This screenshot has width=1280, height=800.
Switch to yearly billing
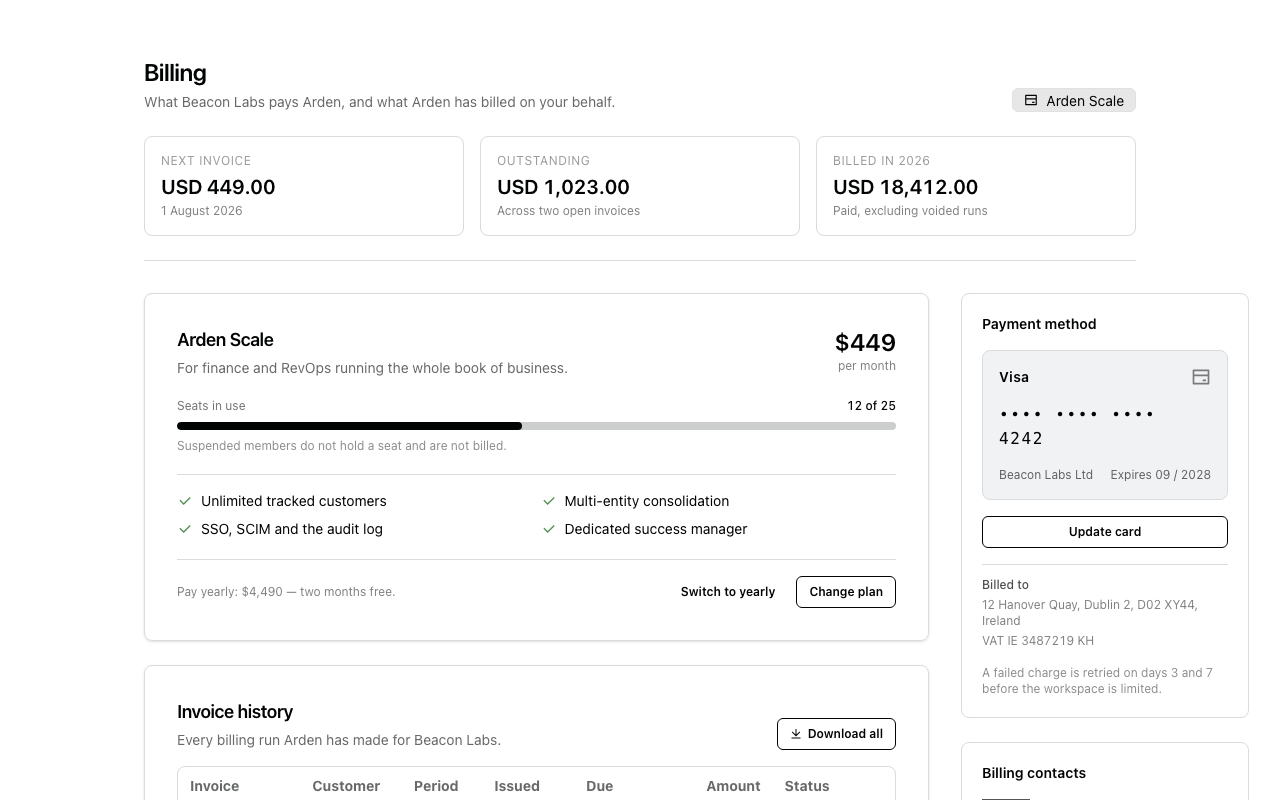click(728, 592)
